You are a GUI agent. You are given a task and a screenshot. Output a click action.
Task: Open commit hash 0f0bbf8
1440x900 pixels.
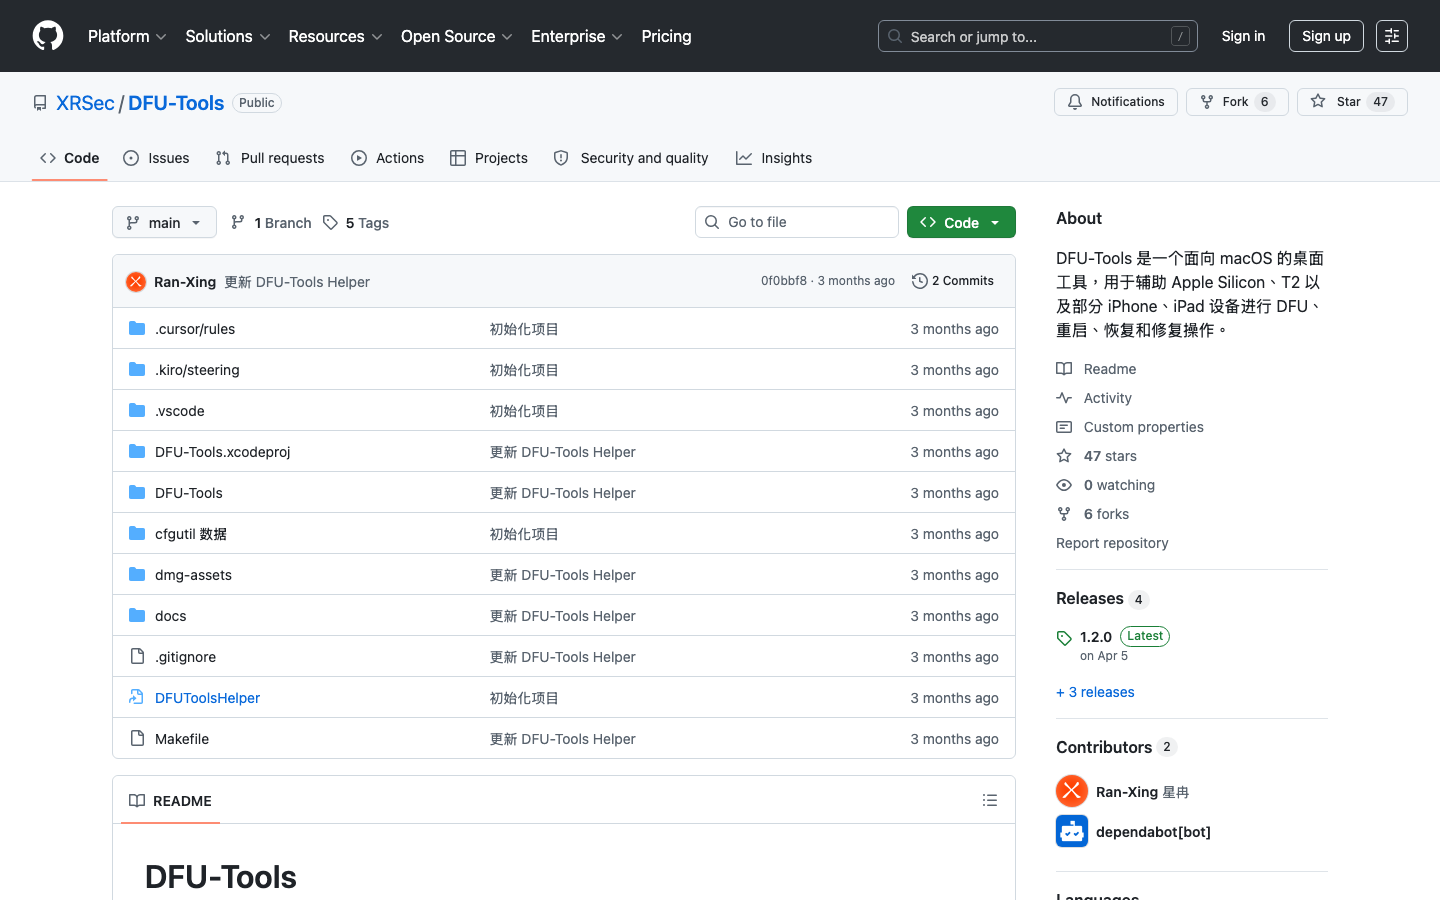(x=784, y=281)
